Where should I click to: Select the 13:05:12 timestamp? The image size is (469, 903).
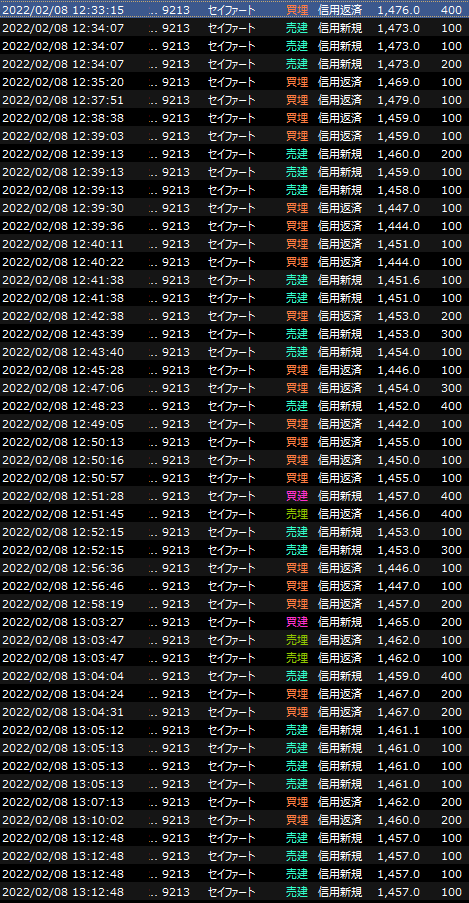63,730
